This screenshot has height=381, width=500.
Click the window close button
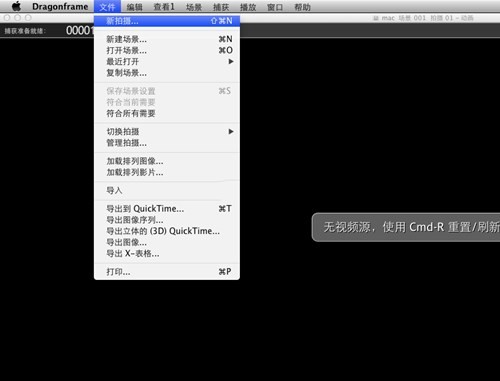(x=7, y=17)
